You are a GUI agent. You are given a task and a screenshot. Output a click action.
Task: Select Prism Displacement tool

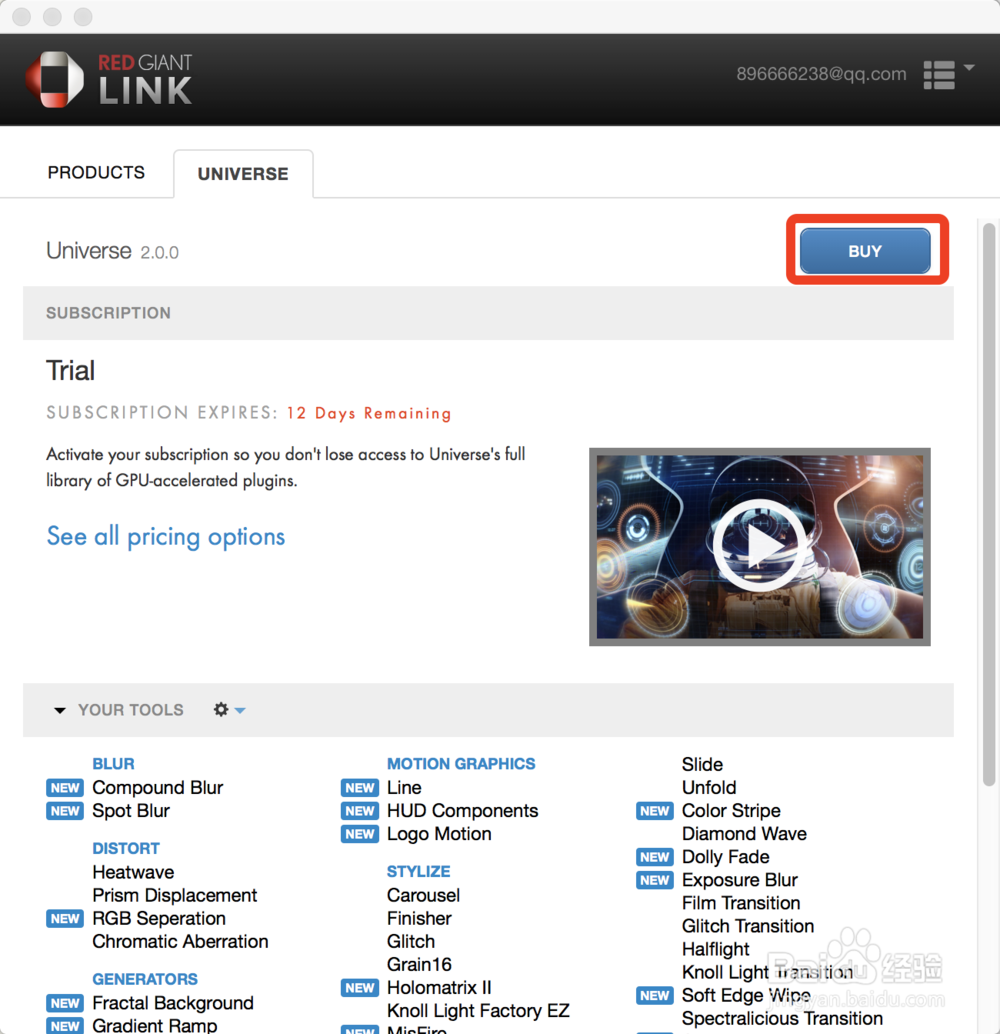(x=175, y=895)
